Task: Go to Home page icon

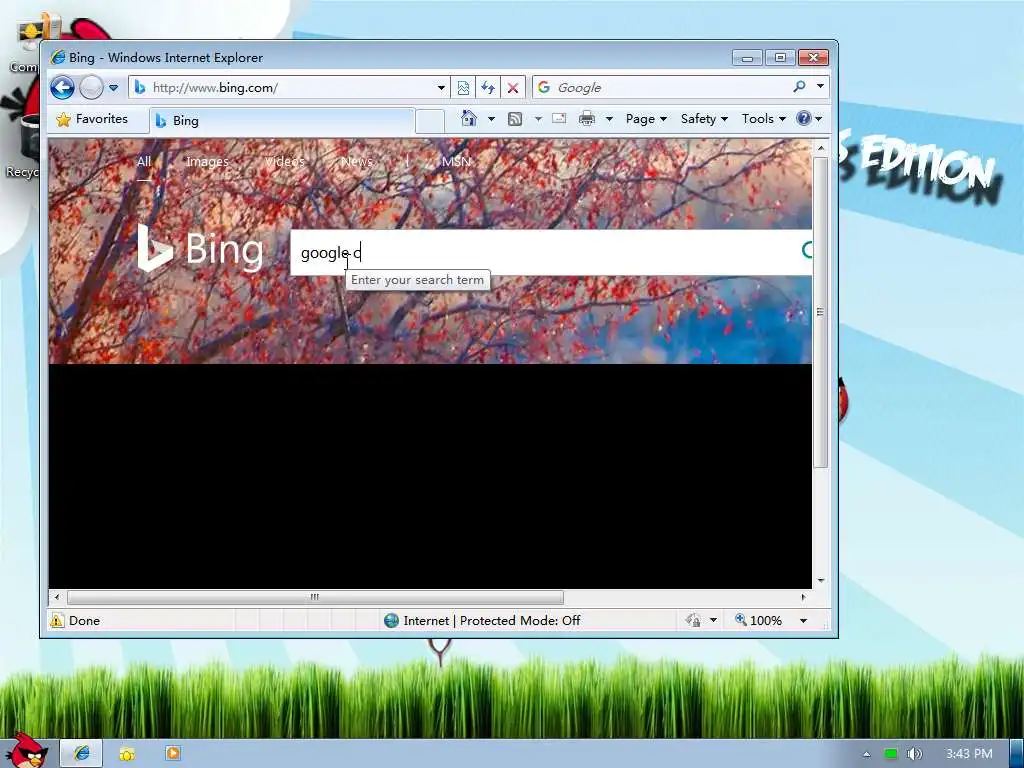Action: (468, 118)
